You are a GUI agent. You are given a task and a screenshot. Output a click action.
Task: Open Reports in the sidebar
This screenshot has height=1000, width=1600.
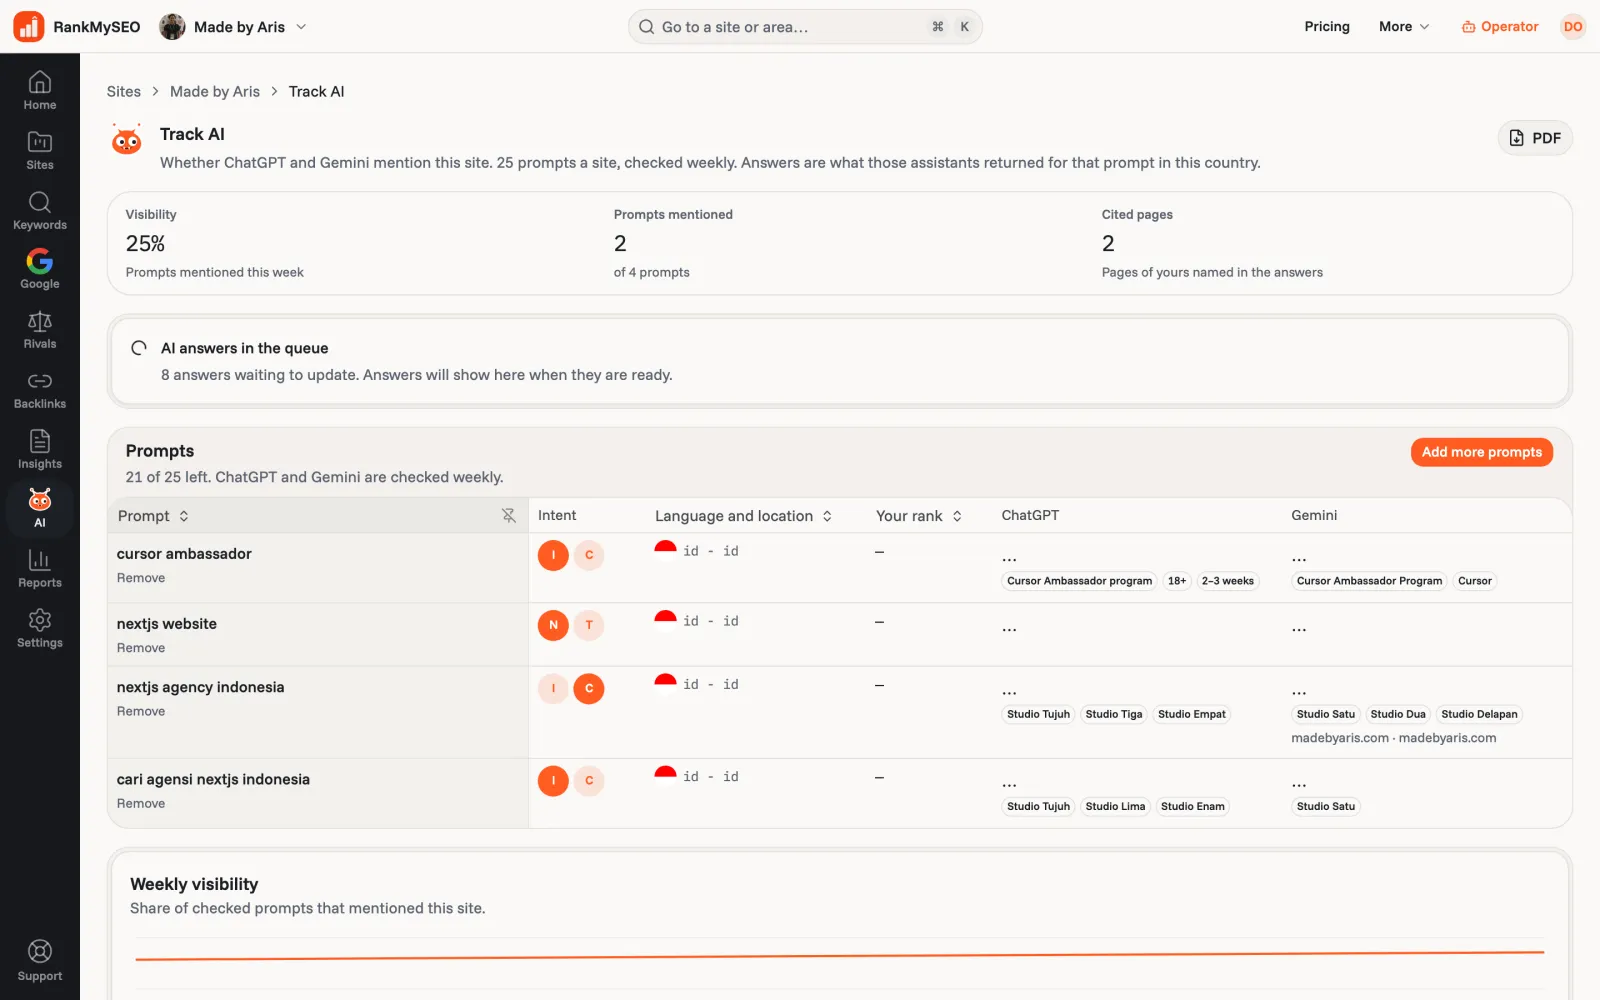[x=40, y=568]
